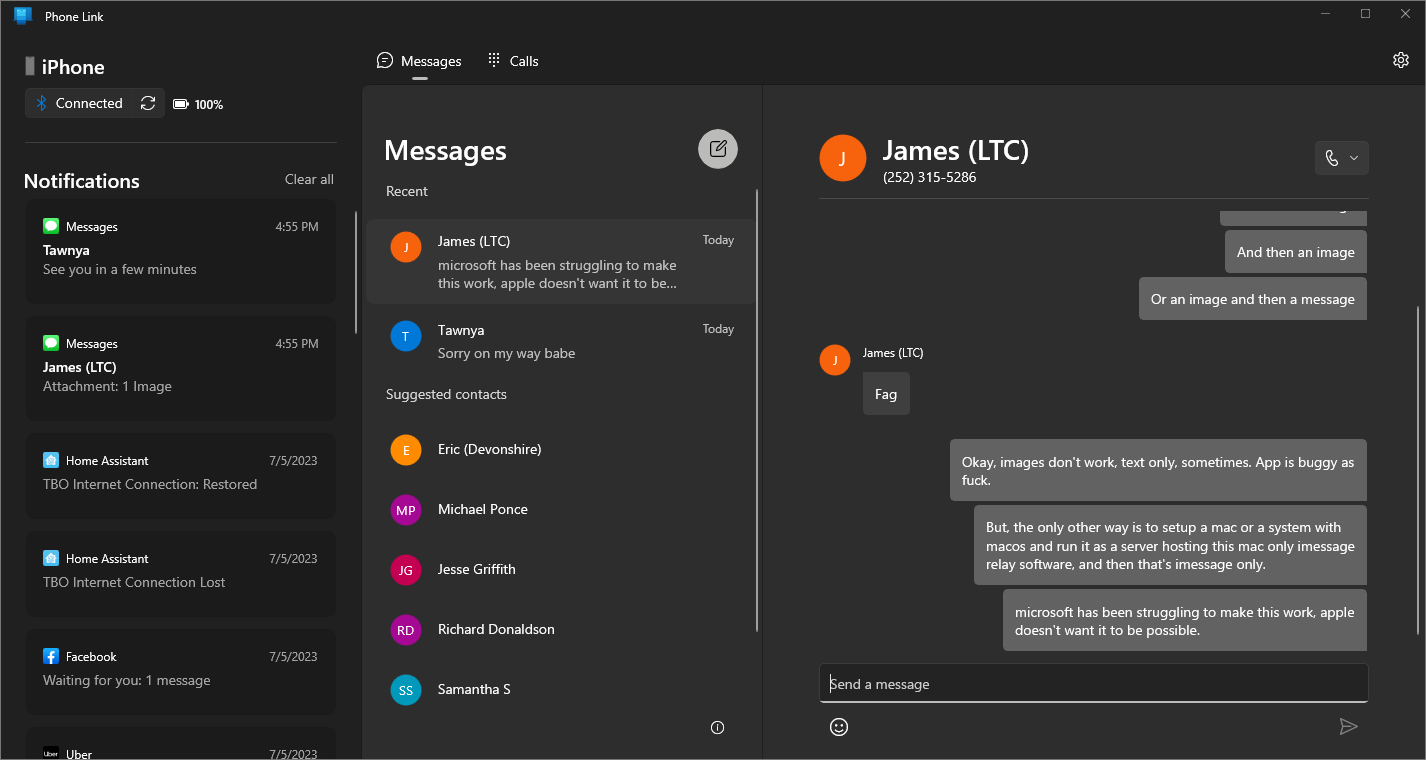The height and width of the screenshot is (760, 1426).
Task: Click 'Okay, images don't work' message bubble
Action: [1158, 471]
